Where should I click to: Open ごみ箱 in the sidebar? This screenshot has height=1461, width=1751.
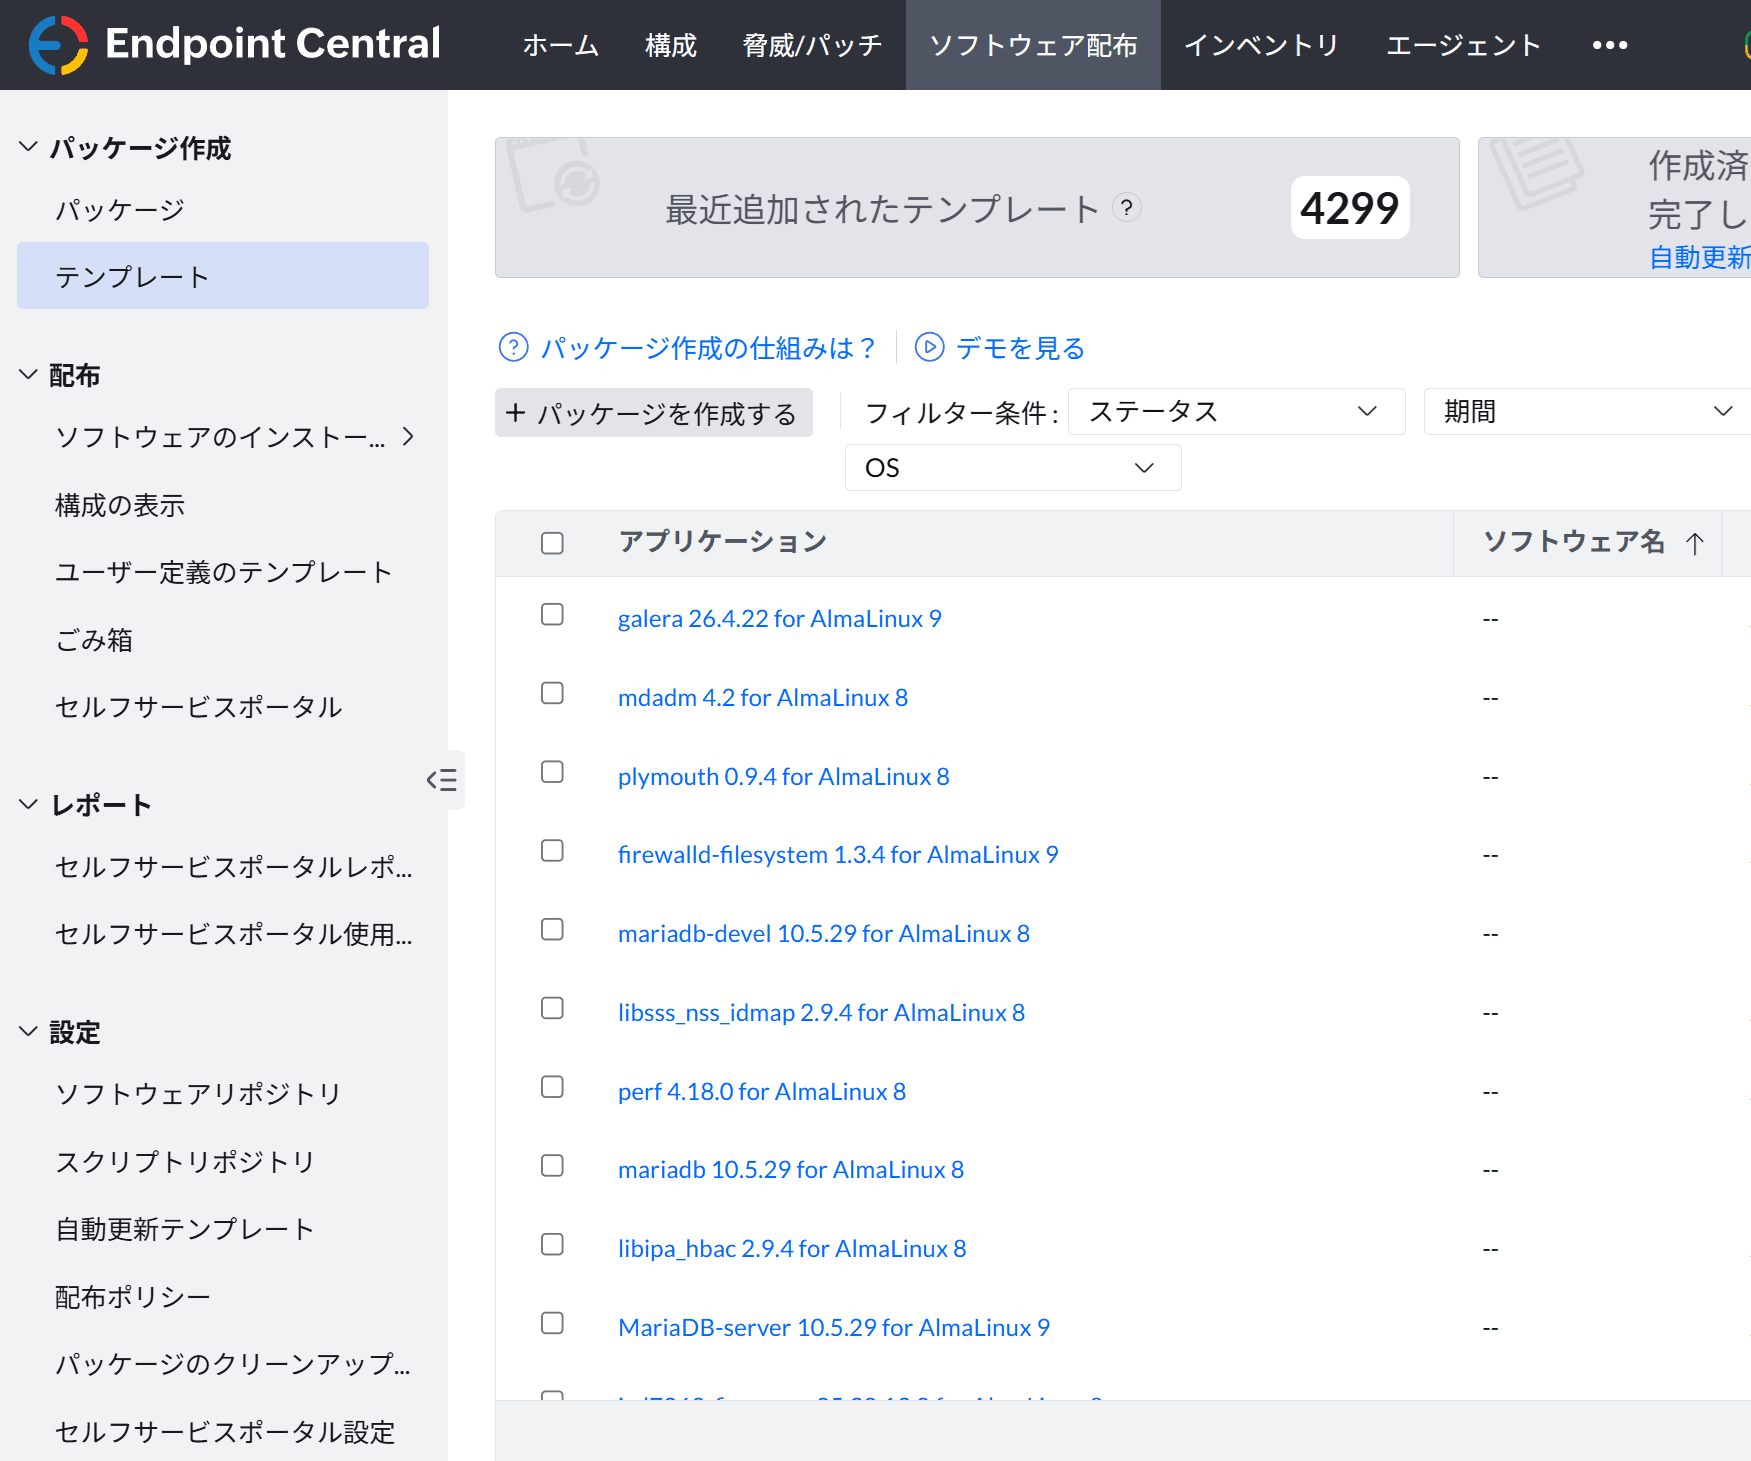pos(94,640)
